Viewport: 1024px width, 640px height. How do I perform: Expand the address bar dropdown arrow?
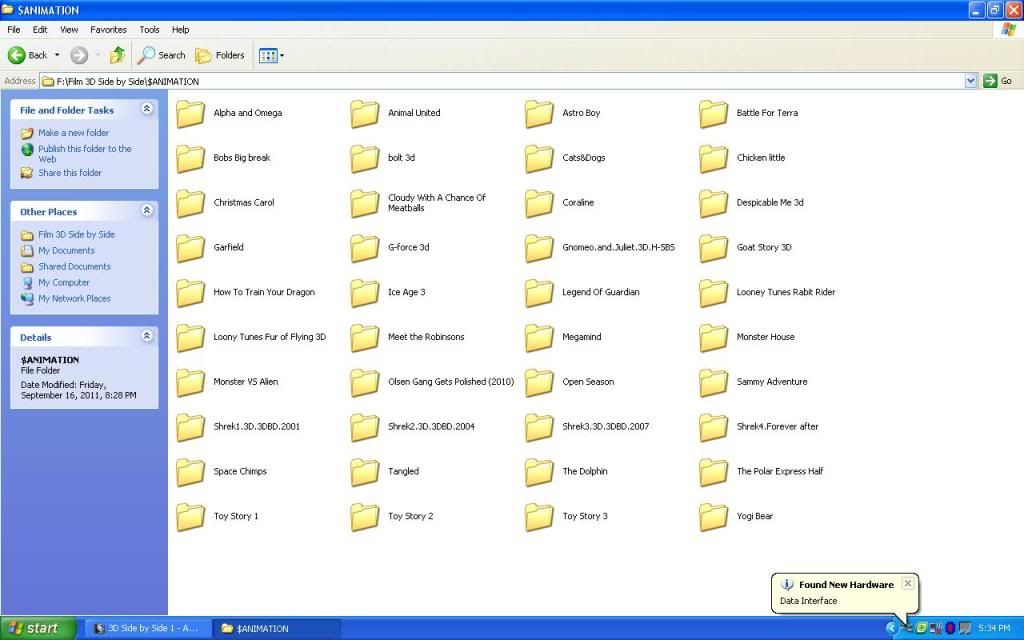pyautogui.click(x=970, y=81)
